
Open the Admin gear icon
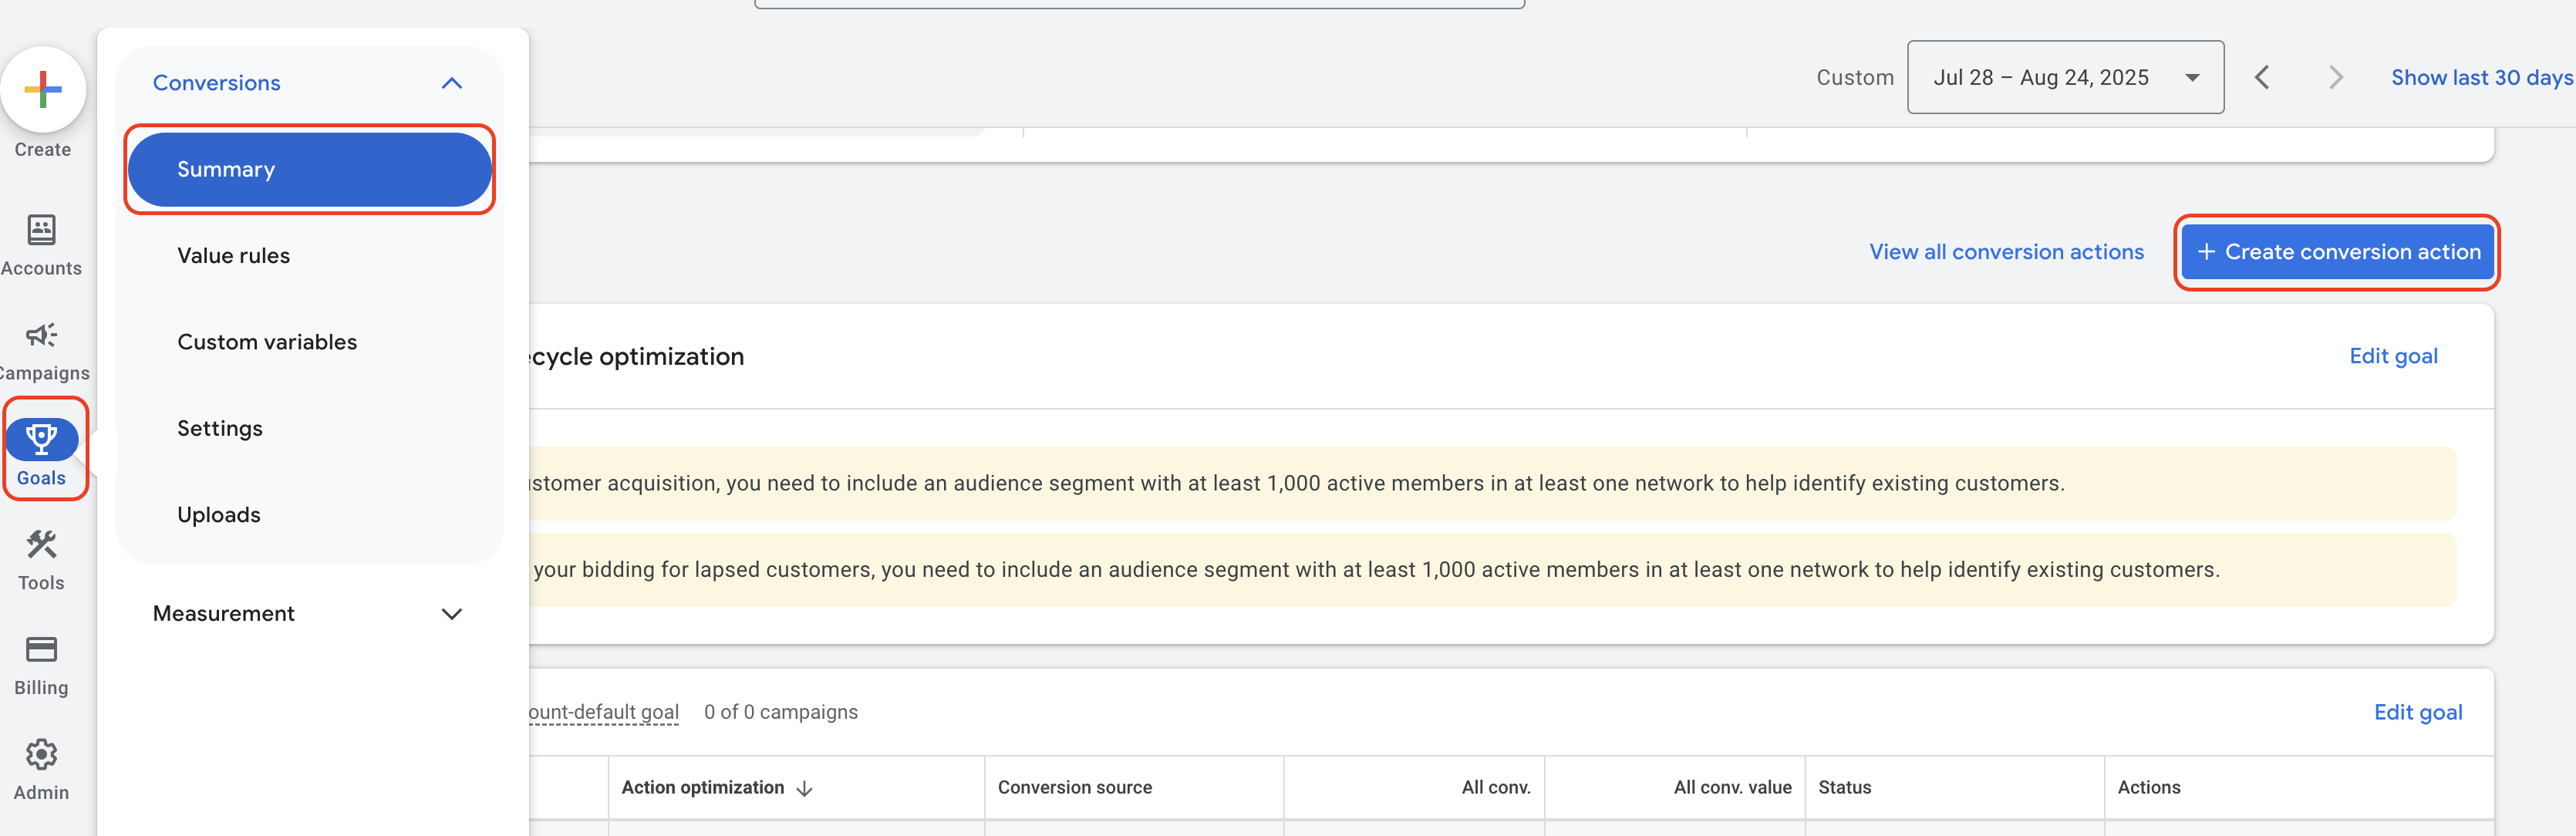coord(41,755)
